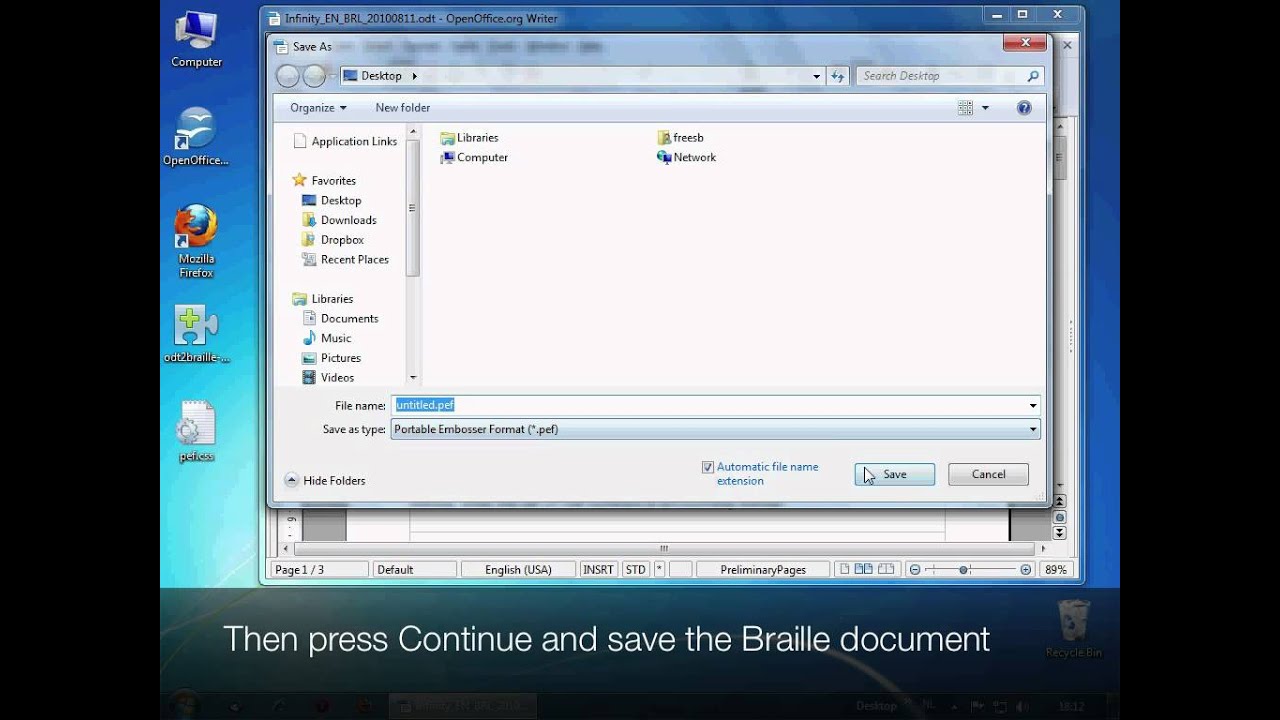This screenshot has height=720, width=1280.
Task: Open the Organize dropdown menu
Action: (318, 108)
